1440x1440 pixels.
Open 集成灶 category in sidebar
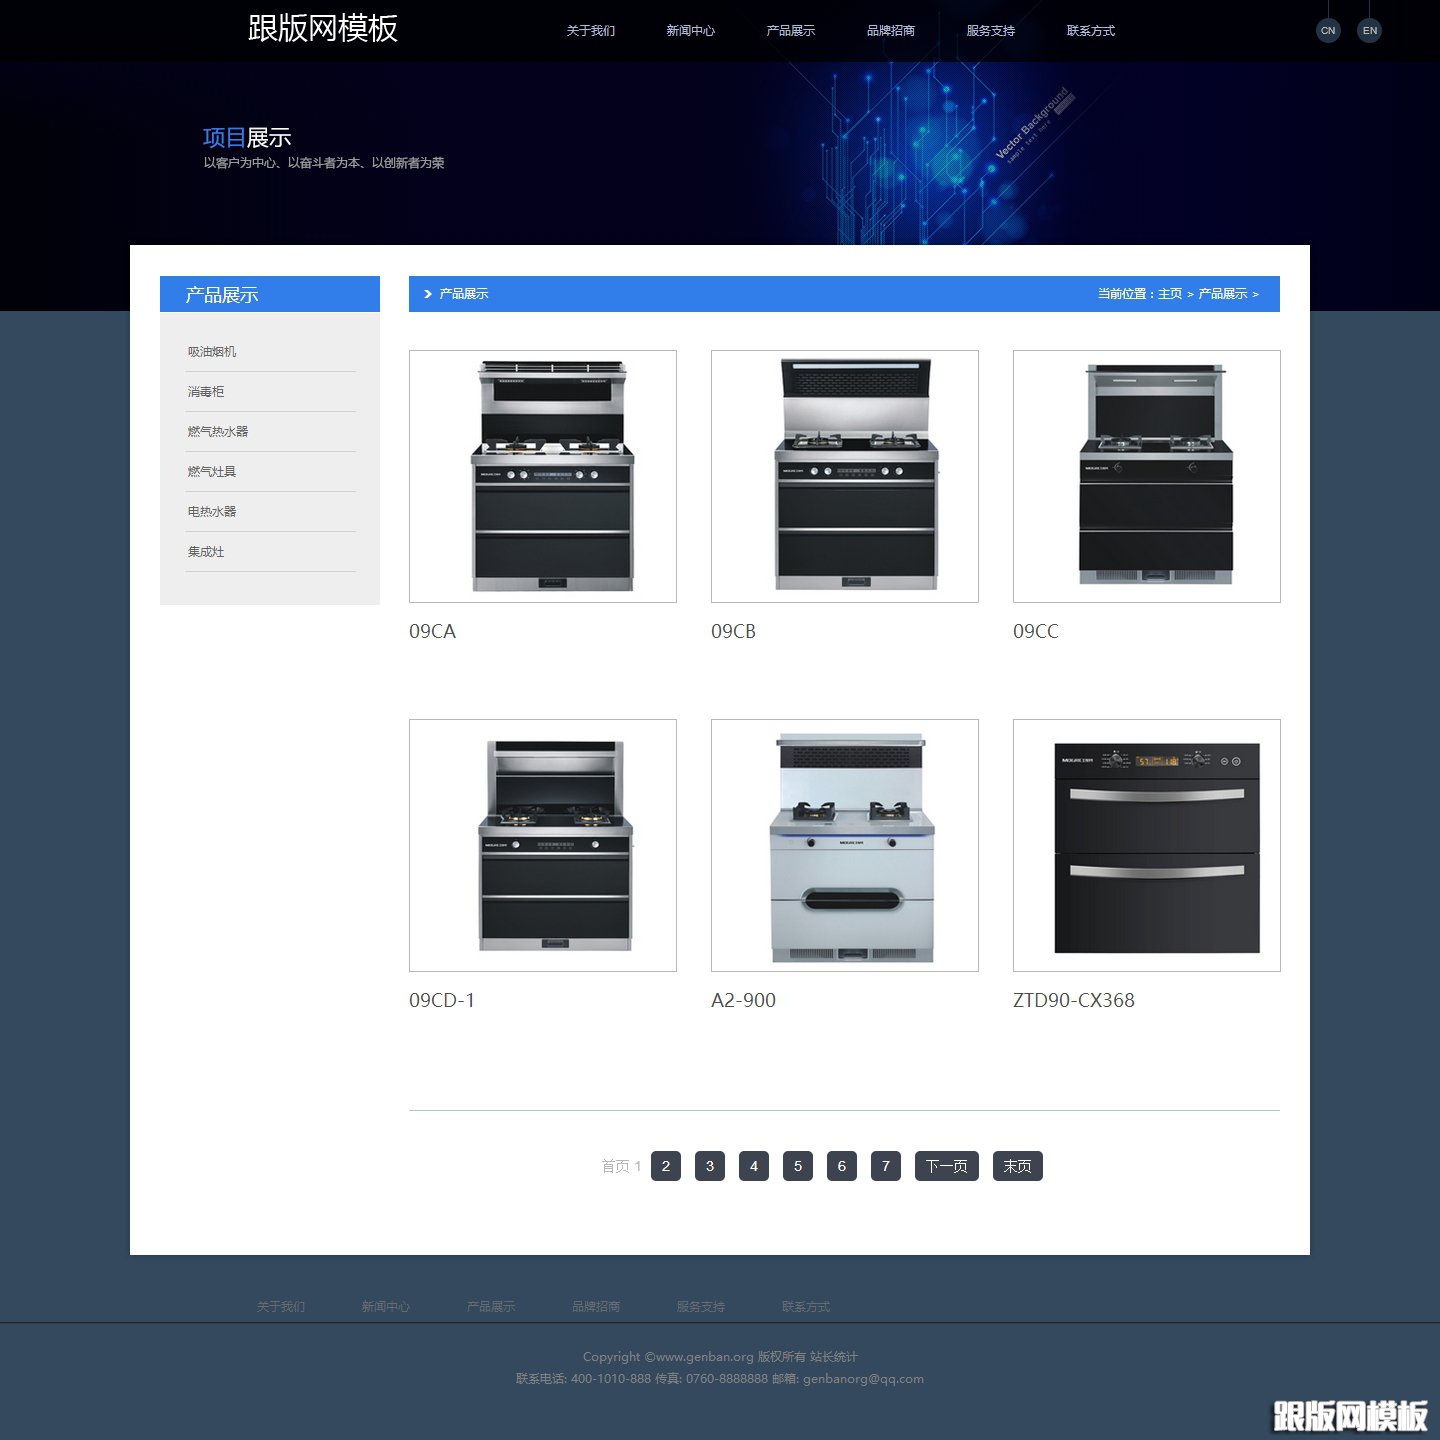pos(206,552)
